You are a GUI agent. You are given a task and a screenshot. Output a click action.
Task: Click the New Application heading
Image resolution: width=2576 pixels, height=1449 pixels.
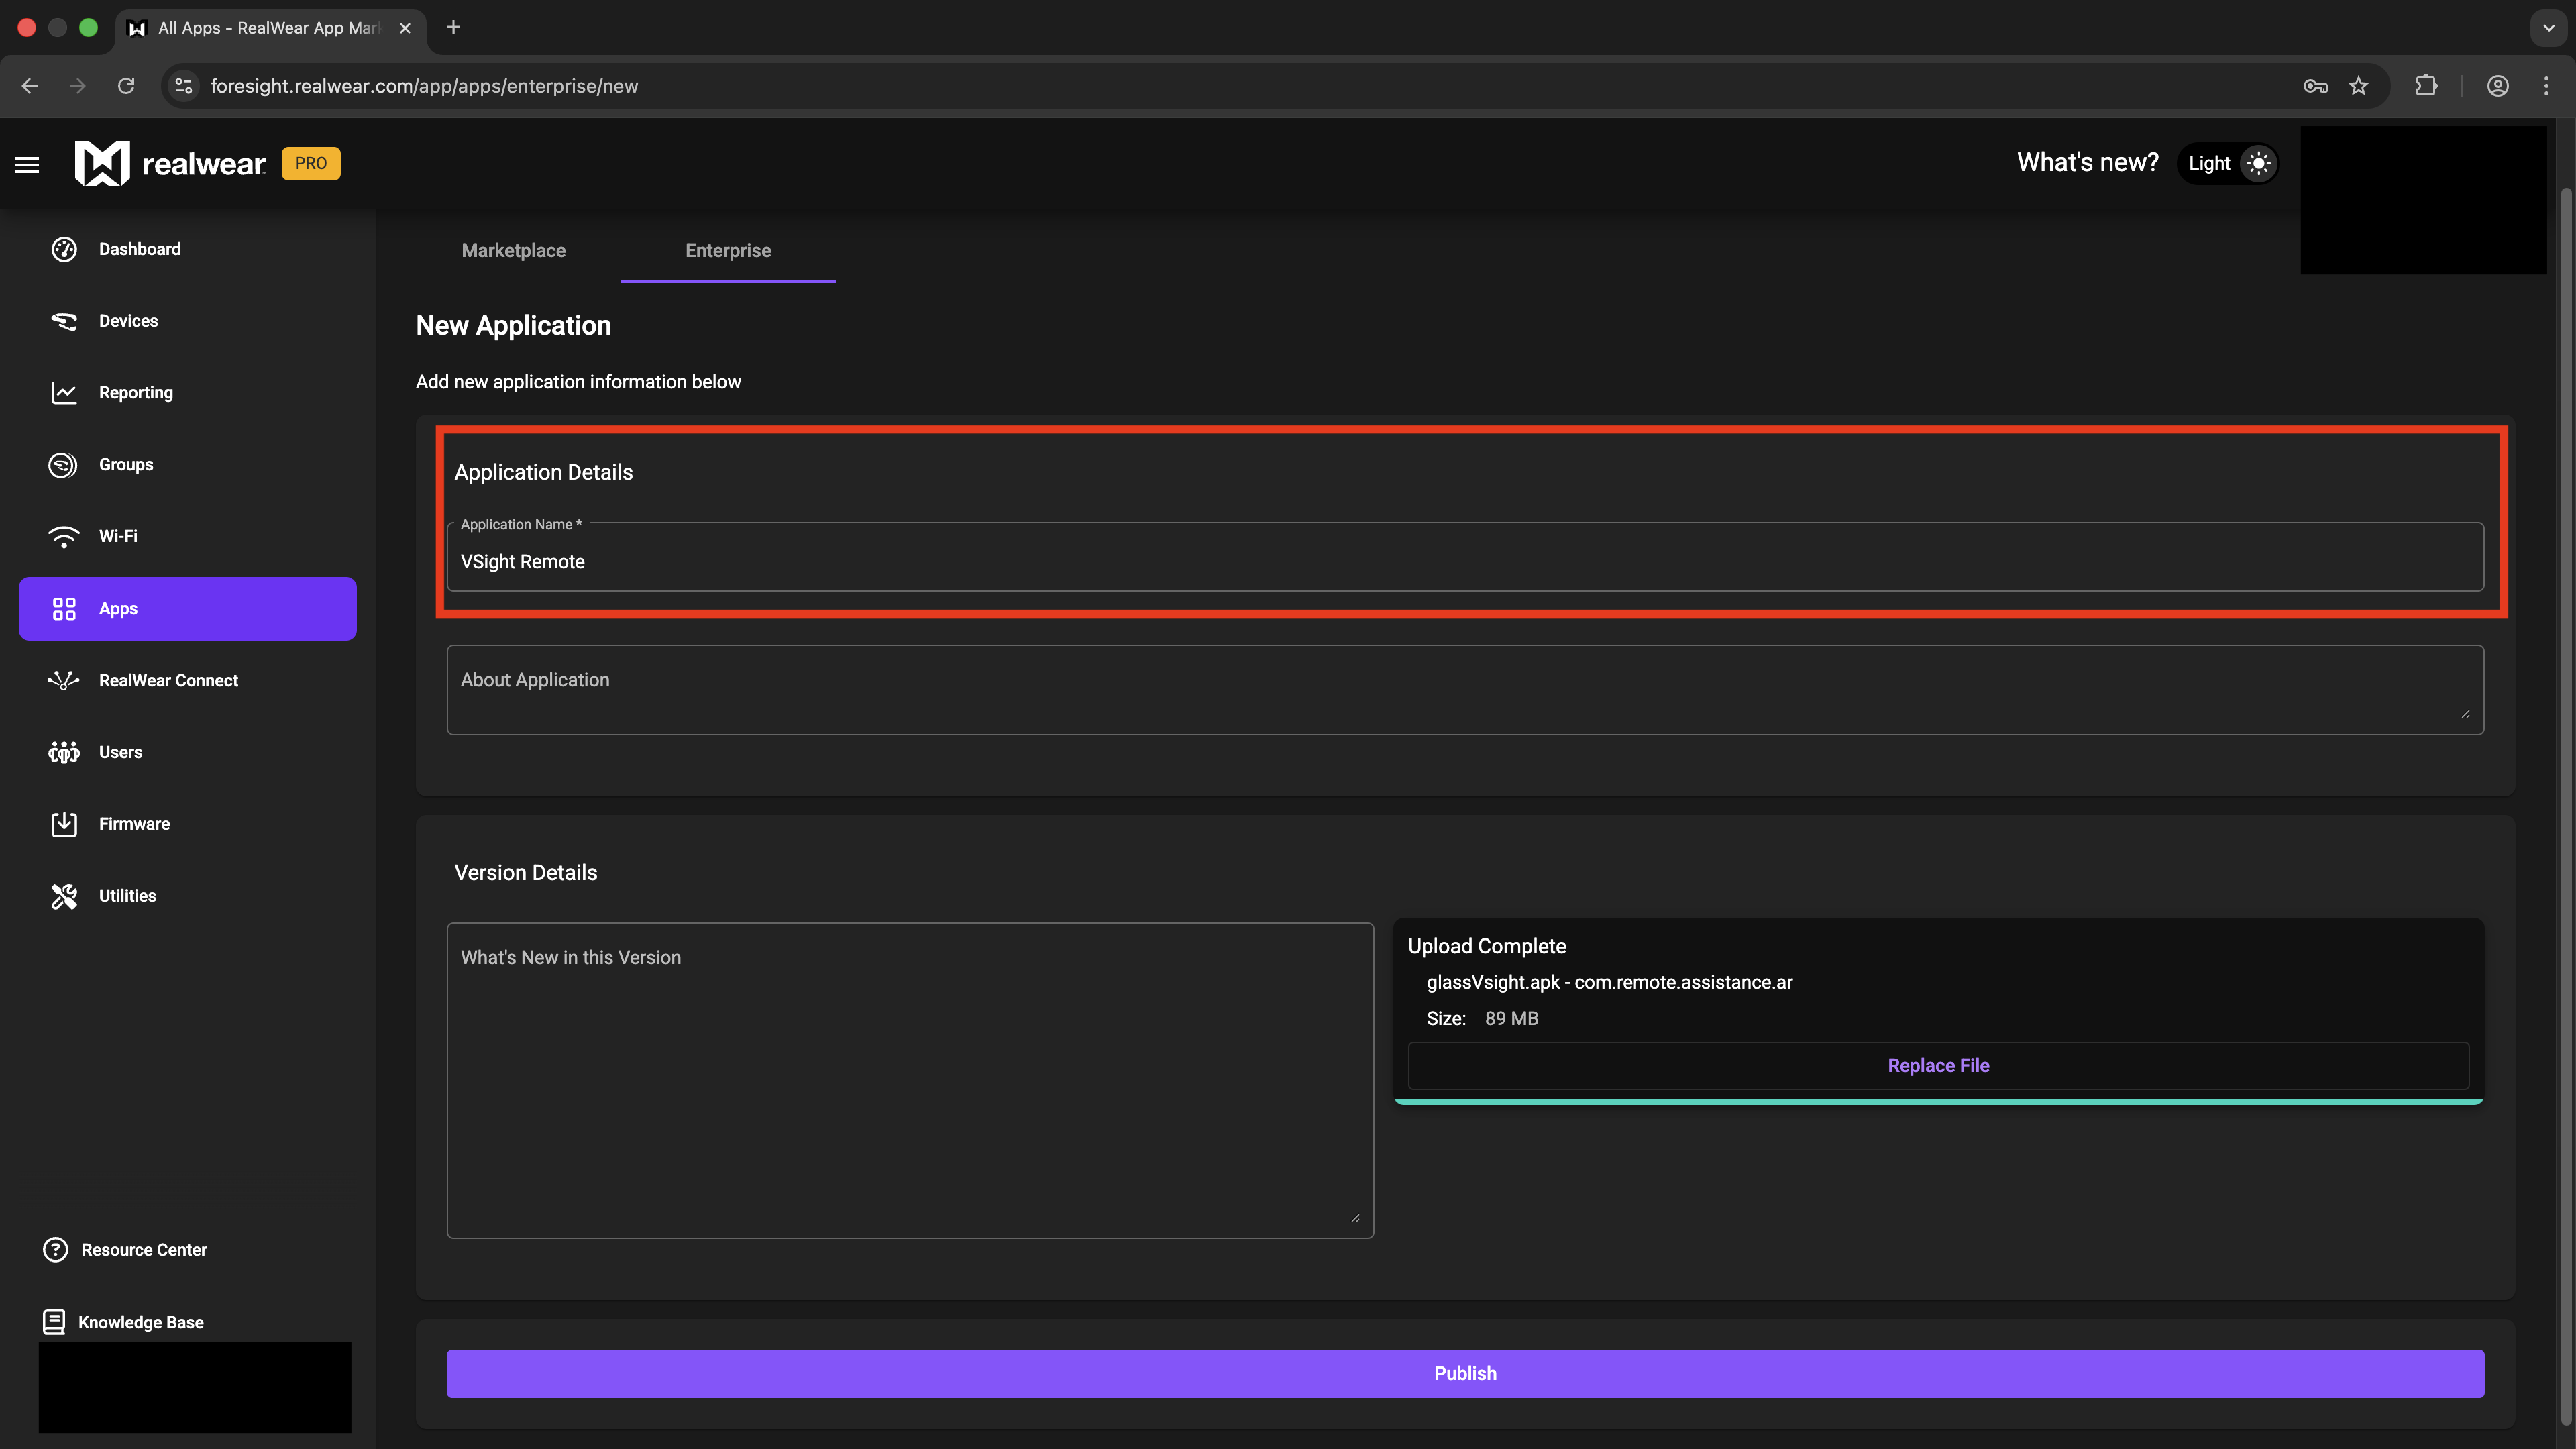513,326
